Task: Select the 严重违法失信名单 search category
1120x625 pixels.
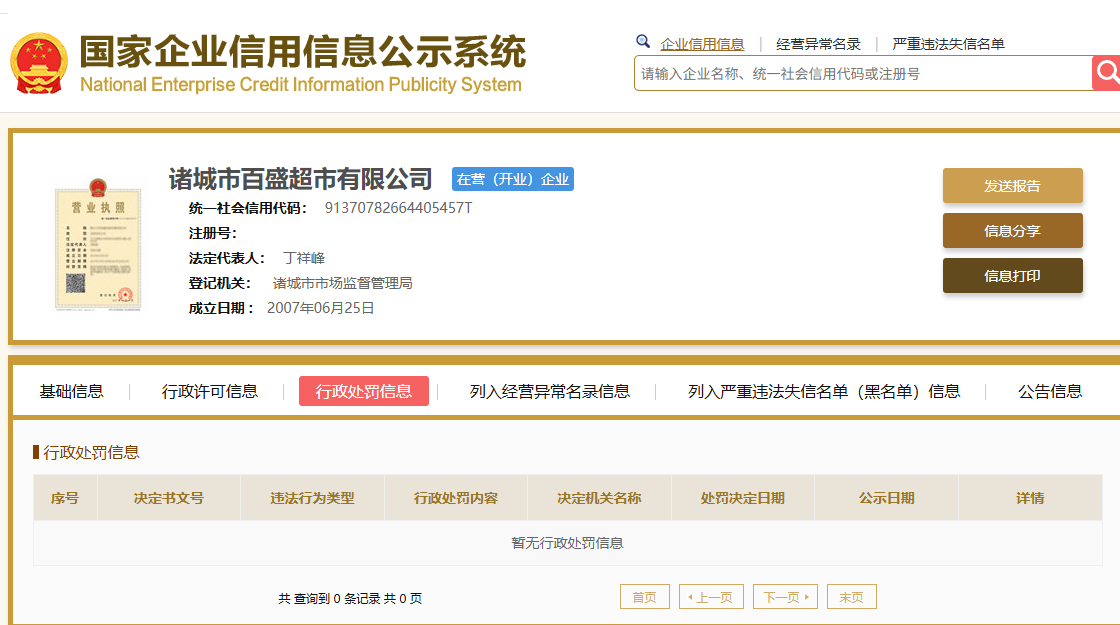Action: coord(948,44)
